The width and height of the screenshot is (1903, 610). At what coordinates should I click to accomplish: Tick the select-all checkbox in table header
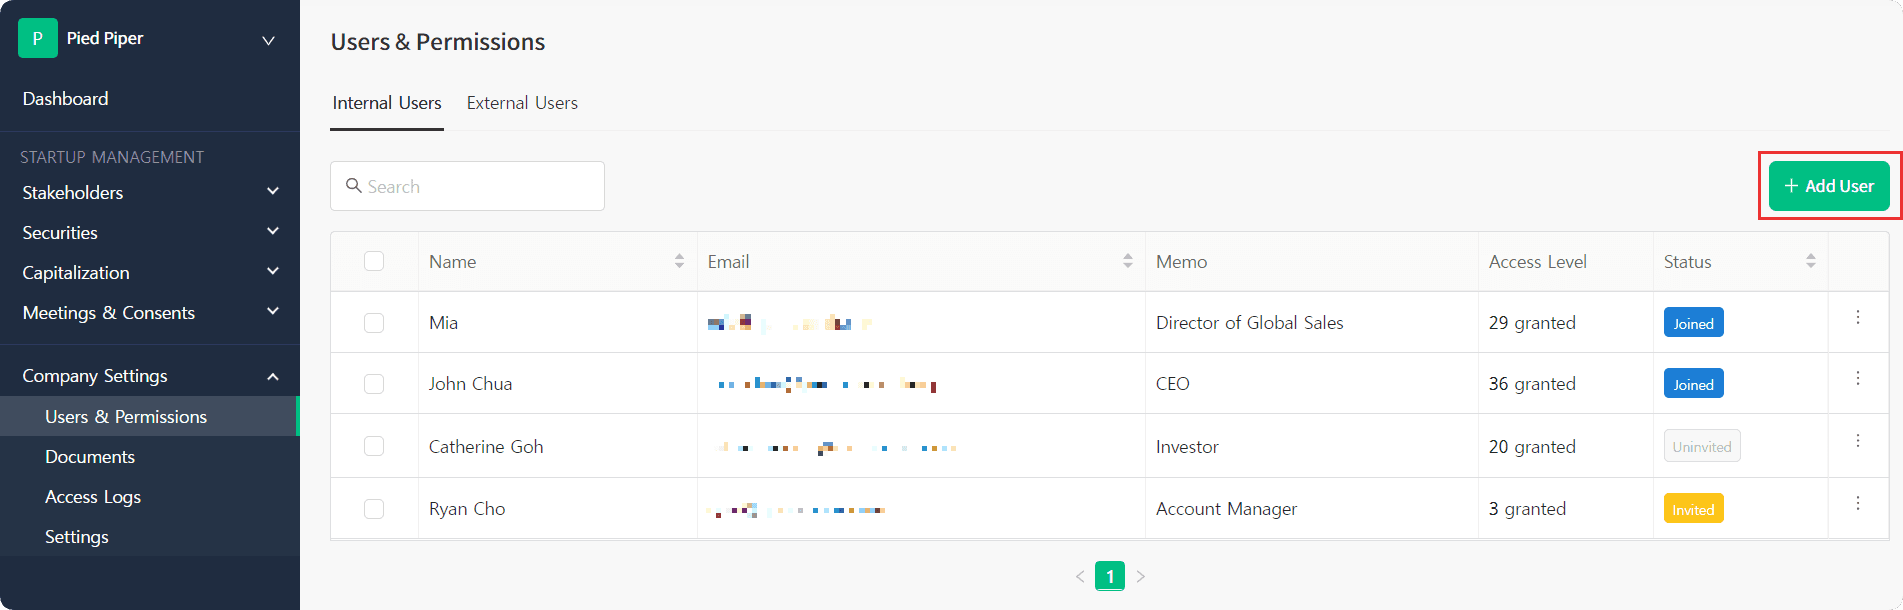click(374, 261)
